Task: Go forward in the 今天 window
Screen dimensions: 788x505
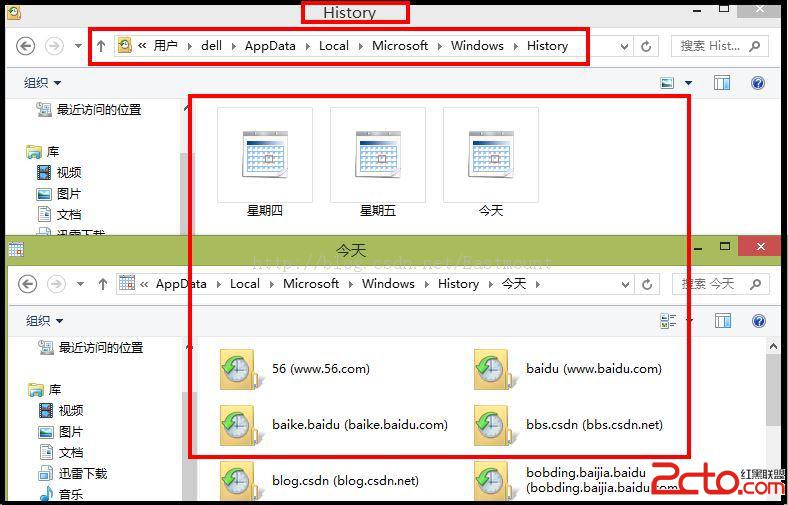Action: coord(56,284)
